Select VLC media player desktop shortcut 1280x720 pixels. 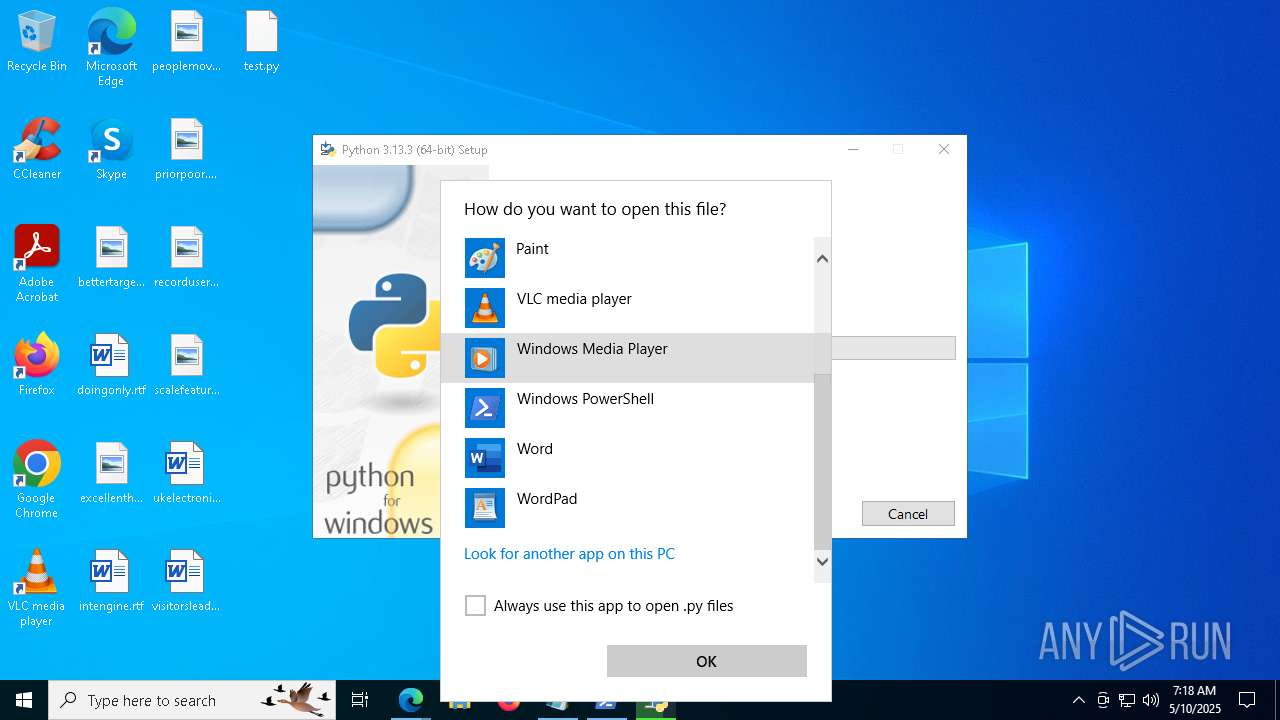tap(37, 588)
